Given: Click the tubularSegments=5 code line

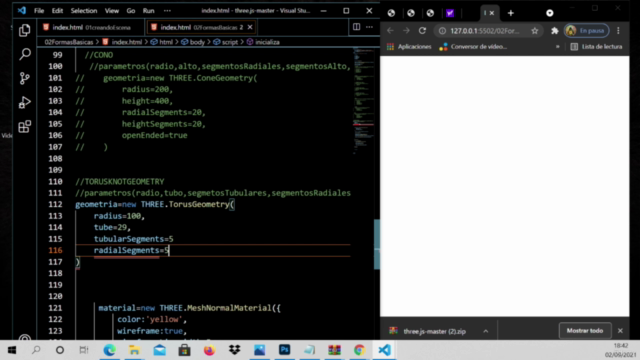Looking at the screenshot, I should click(x=133, y=239).
